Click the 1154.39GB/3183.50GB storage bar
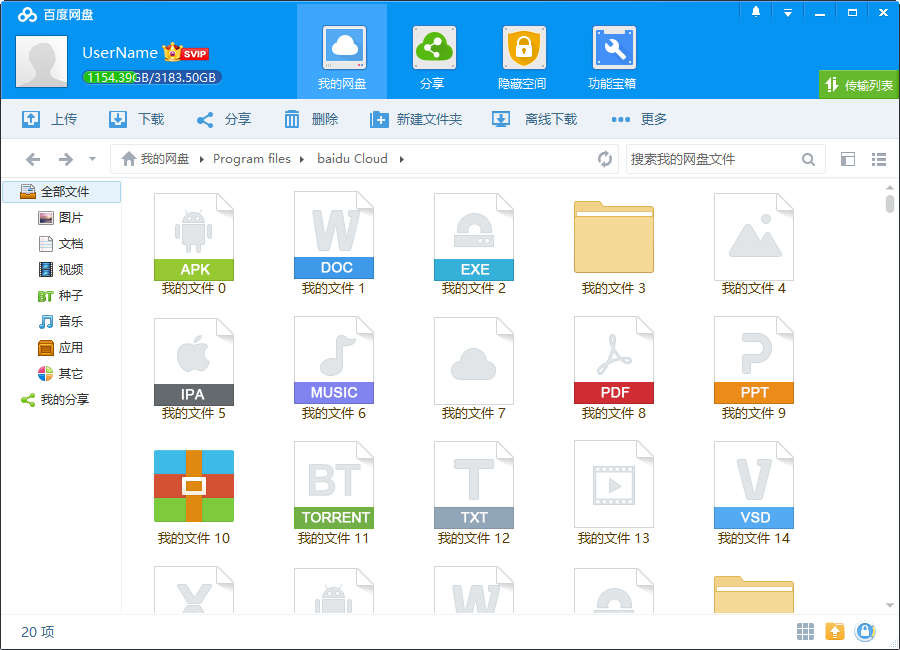This screenshot has width=900, height=650. (152, 78)
